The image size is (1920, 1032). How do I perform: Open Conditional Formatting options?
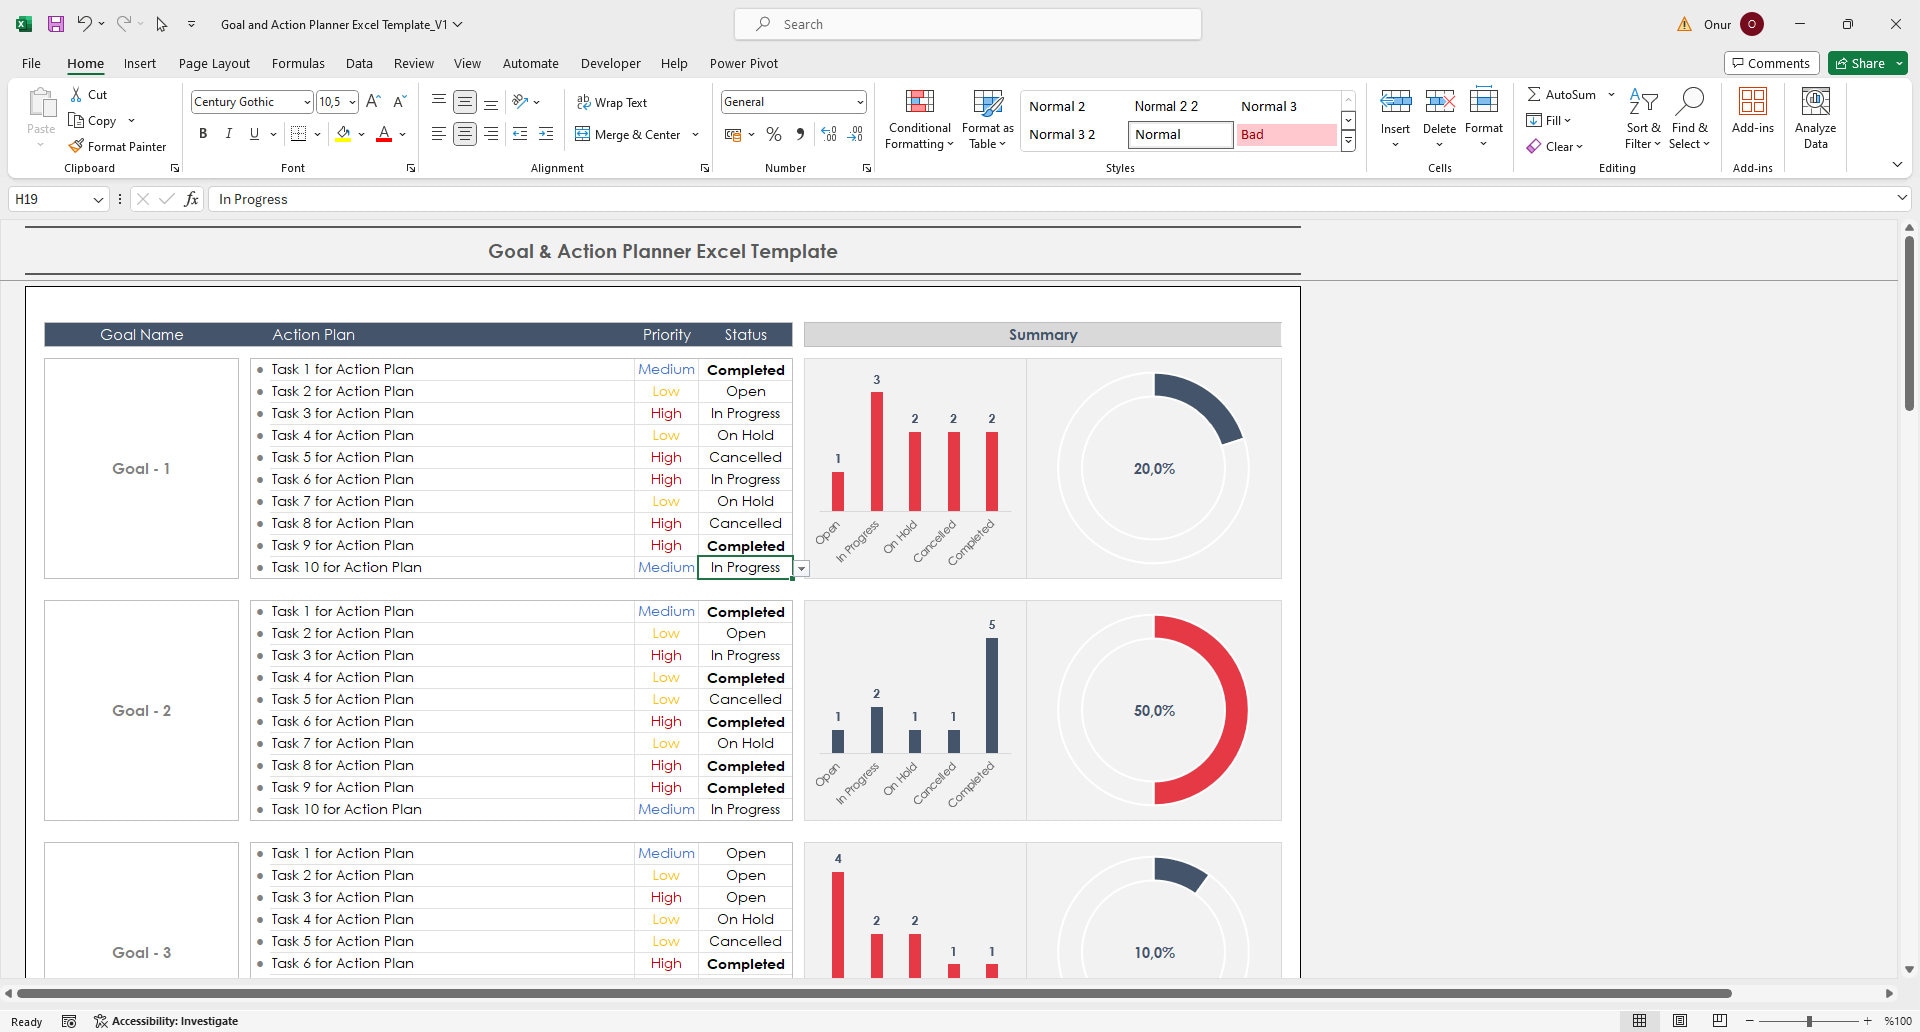point(918,120)
